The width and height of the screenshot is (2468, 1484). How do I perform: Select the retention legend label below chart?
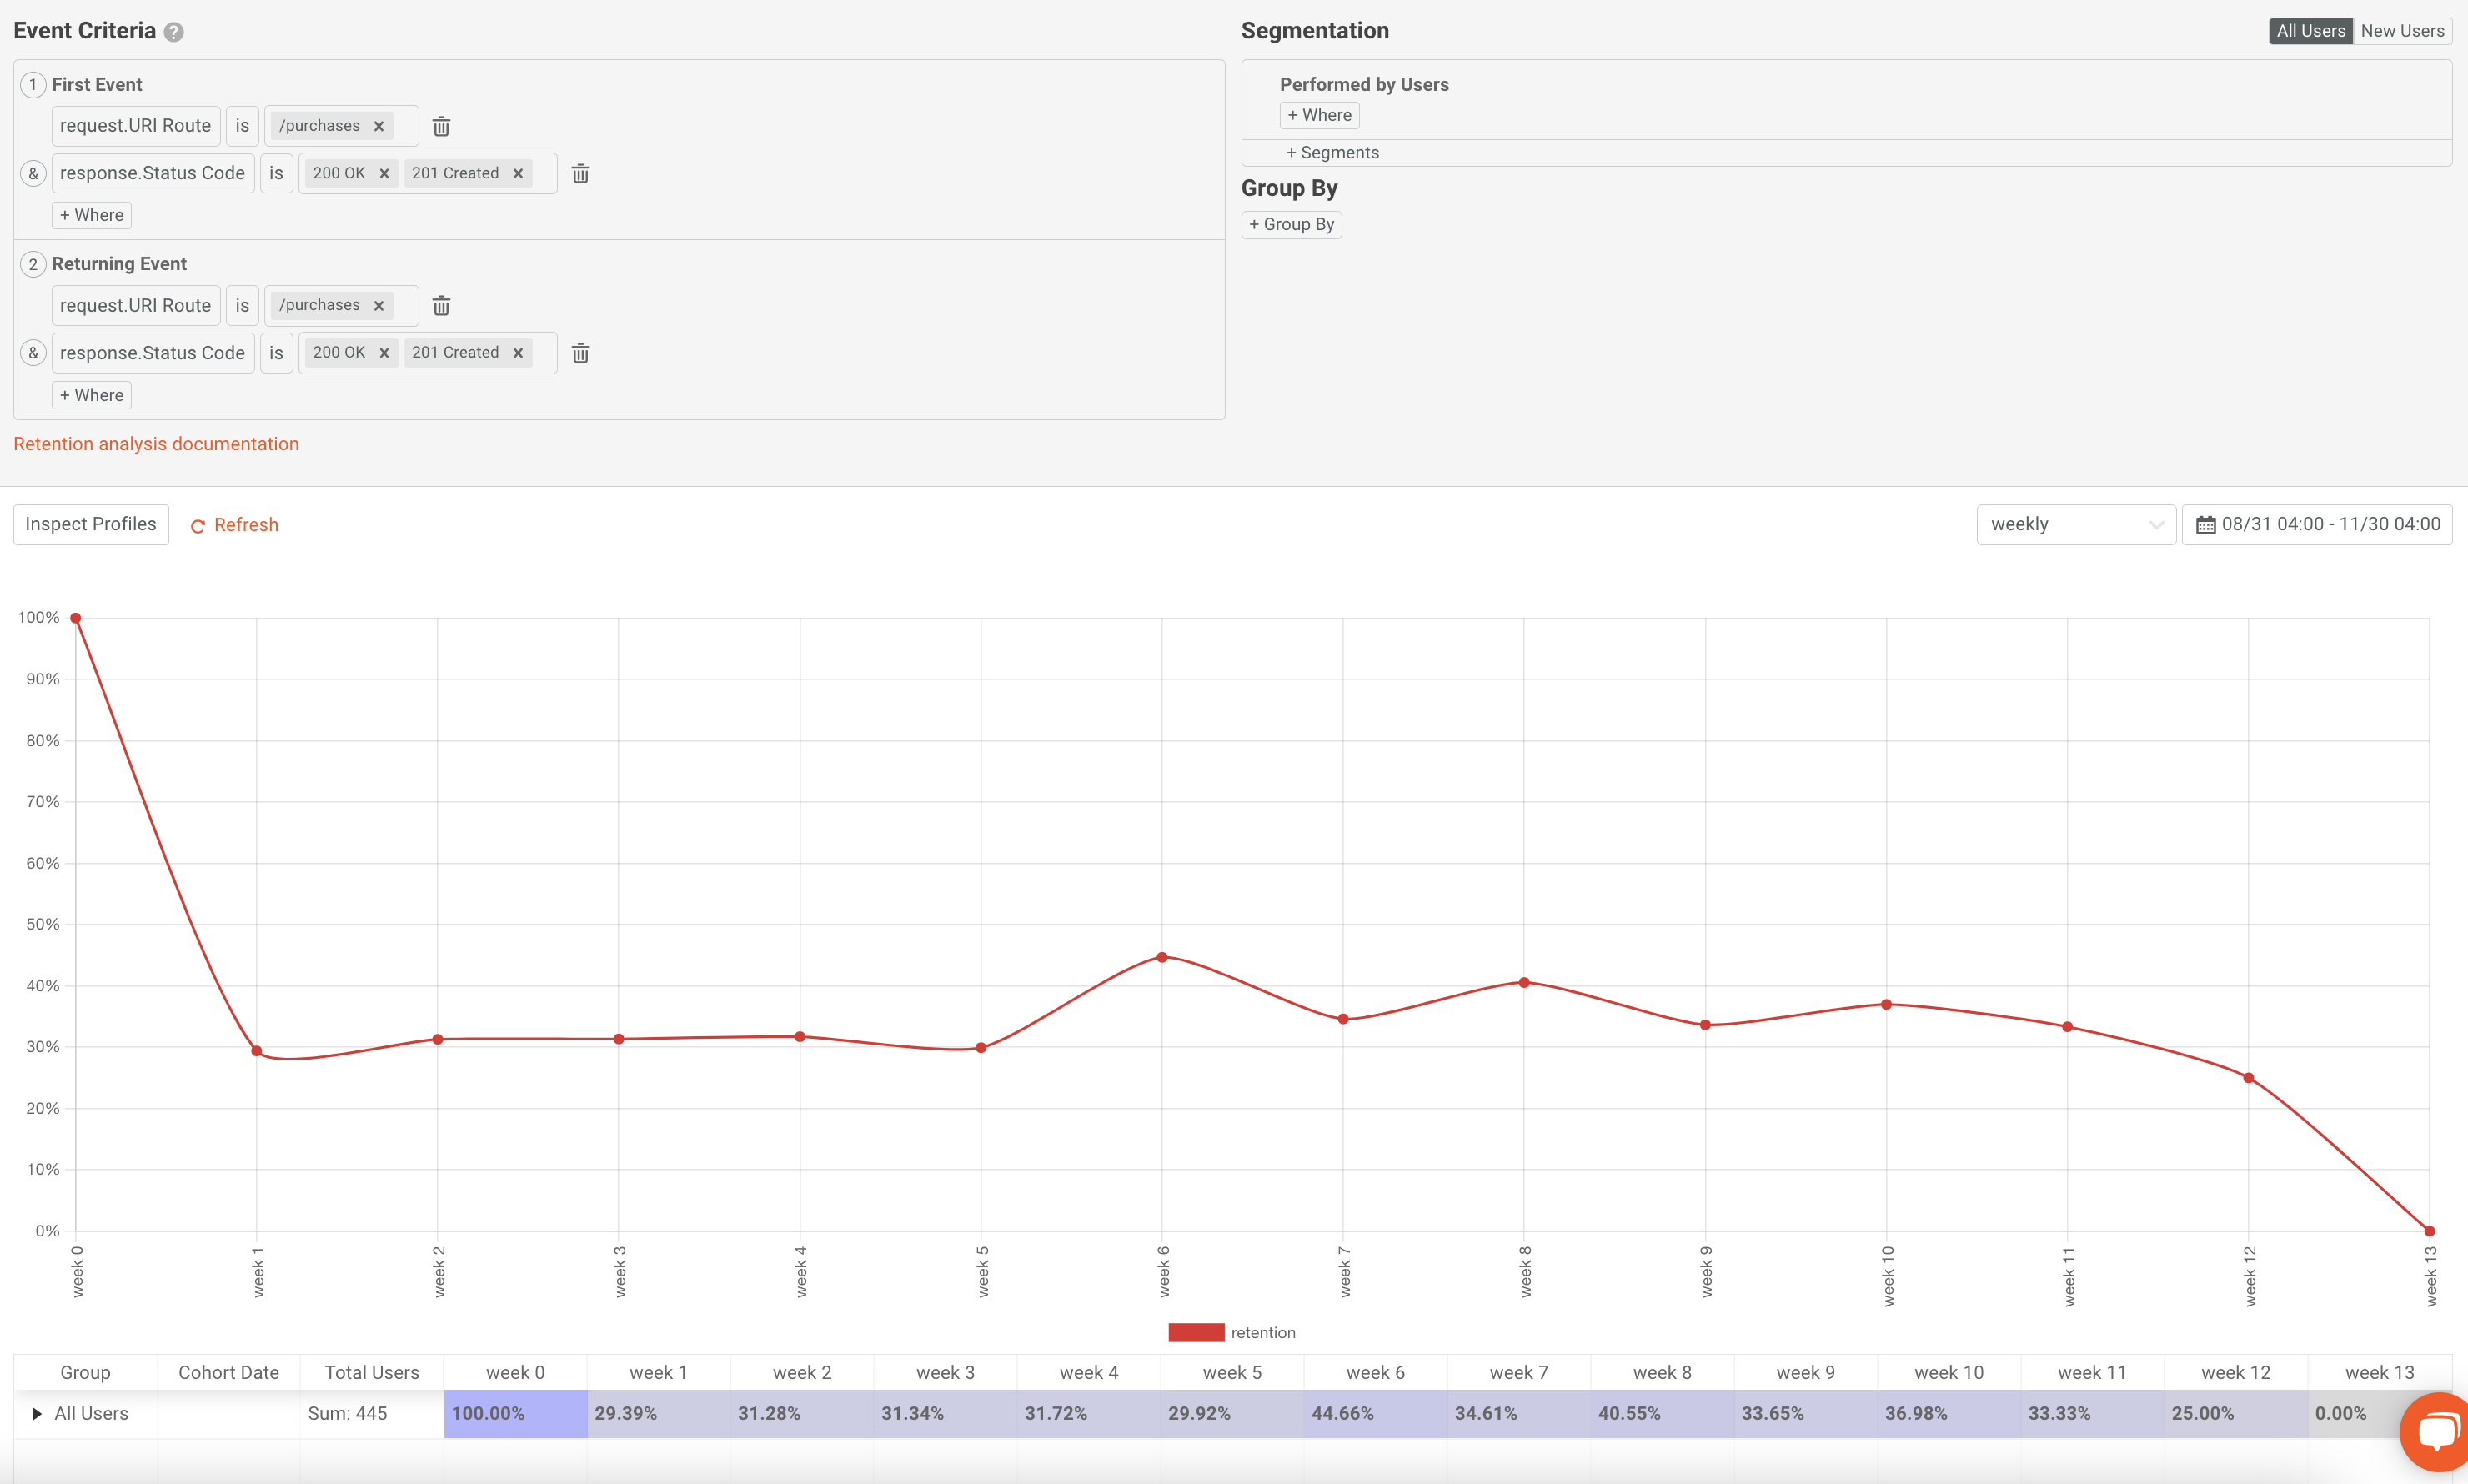coord(1263,1332)
